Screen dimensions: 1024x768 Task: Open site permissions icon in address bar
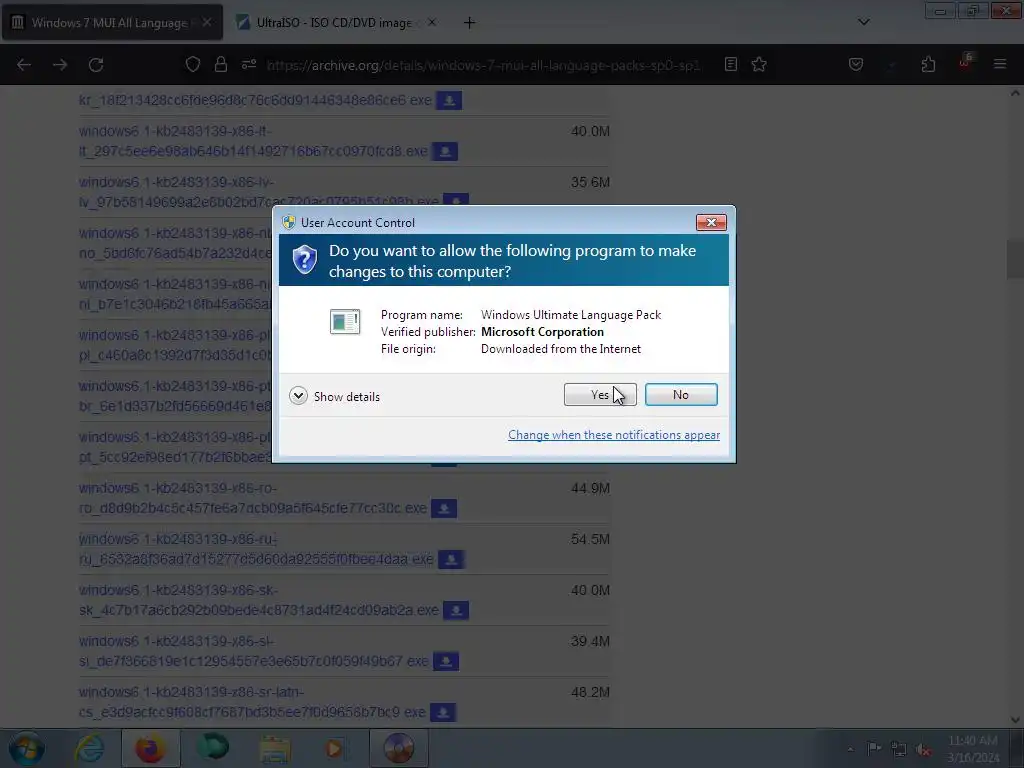(x=249, y=65)
